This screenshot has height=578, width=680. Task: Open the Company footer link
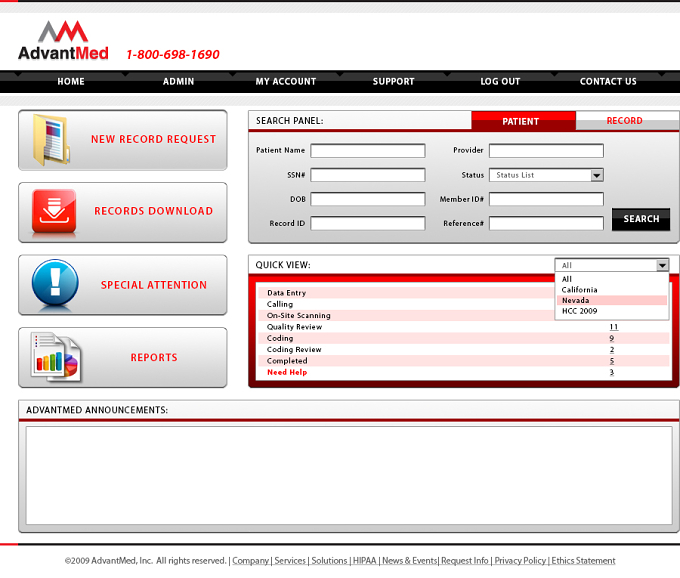[250, 561]
